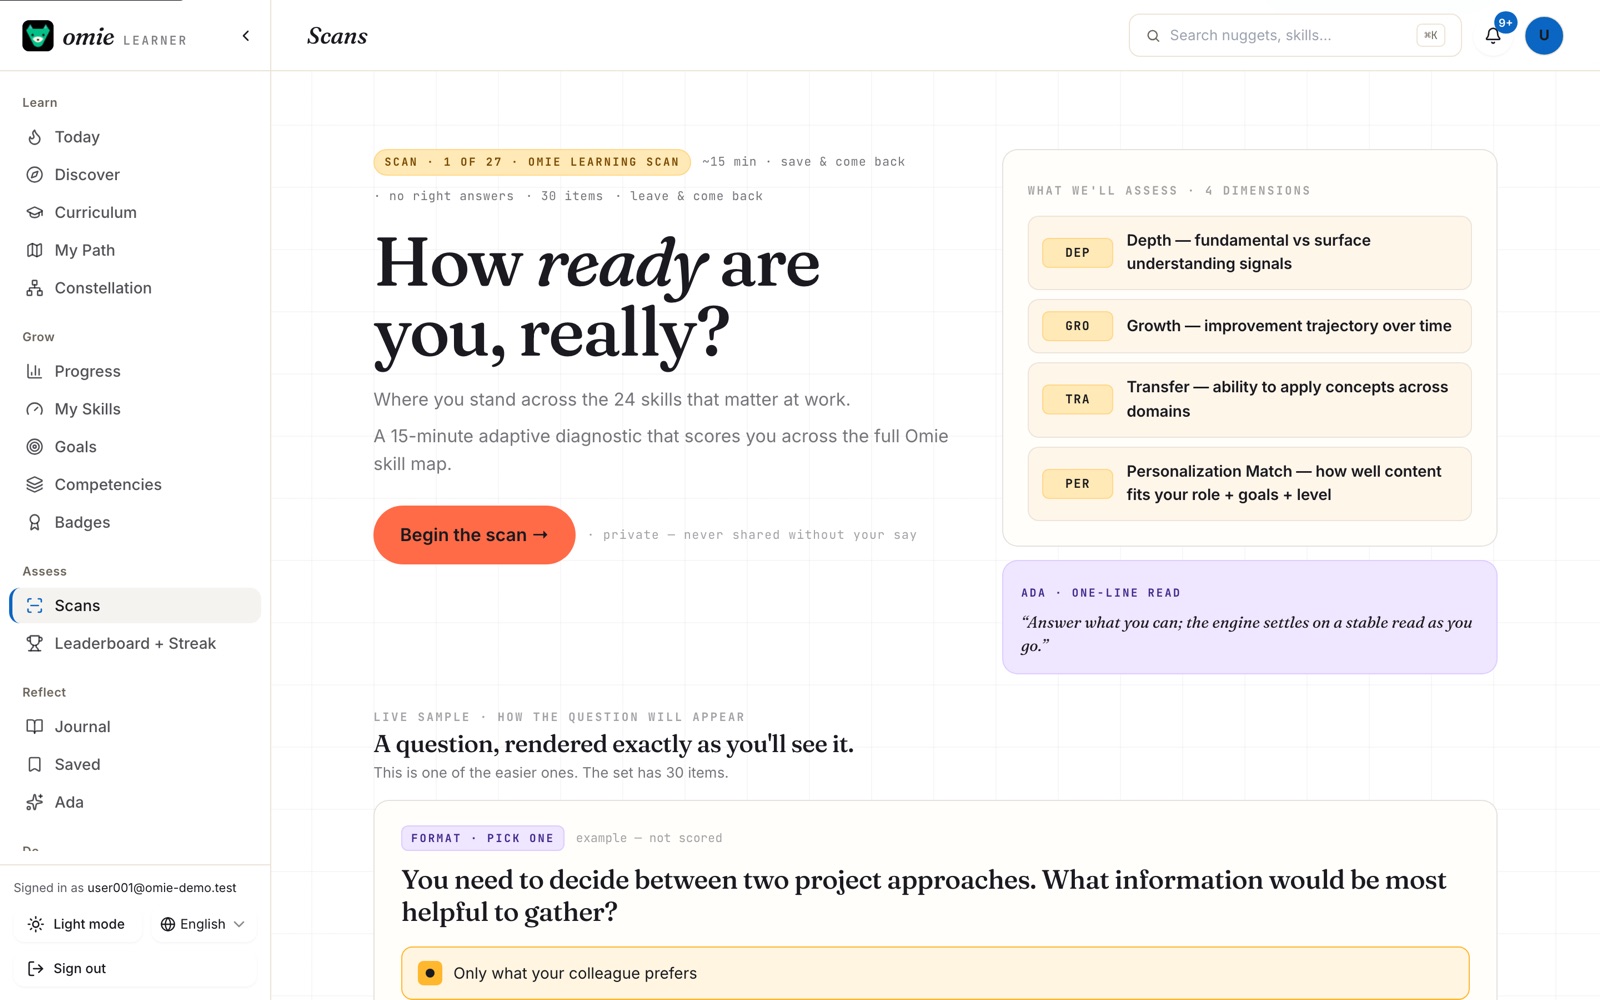1600x1000 pixels.
Task: Open the Today flame icon
Action: (35, 137)
